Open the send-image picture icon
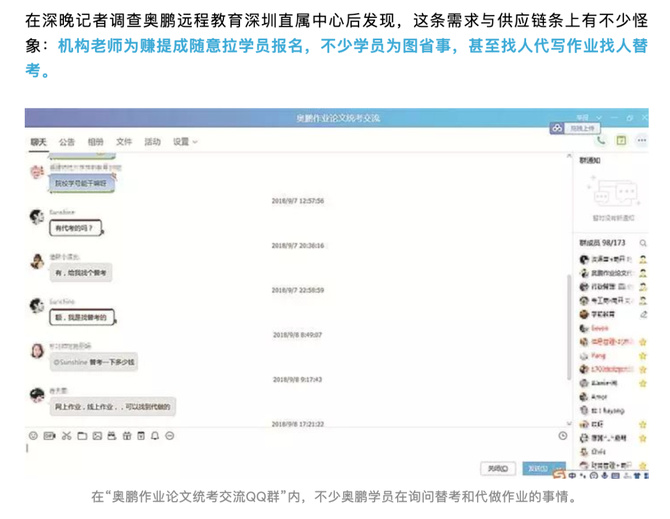 97,436
